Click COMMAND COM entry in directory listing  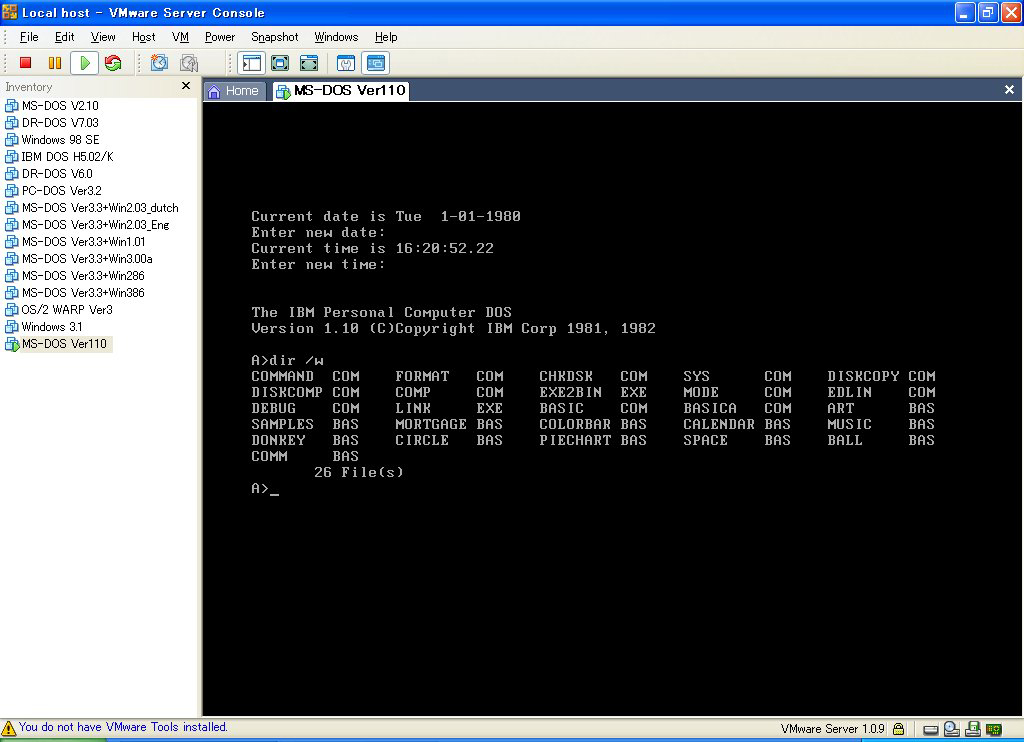coord(305,376)
